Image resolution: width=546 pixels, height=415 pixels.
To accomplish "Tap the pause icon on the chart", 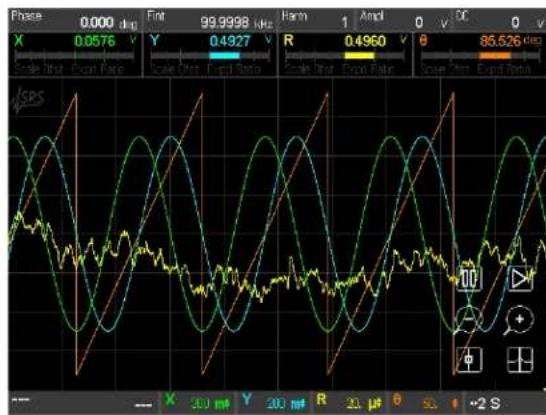I will 469,279.
